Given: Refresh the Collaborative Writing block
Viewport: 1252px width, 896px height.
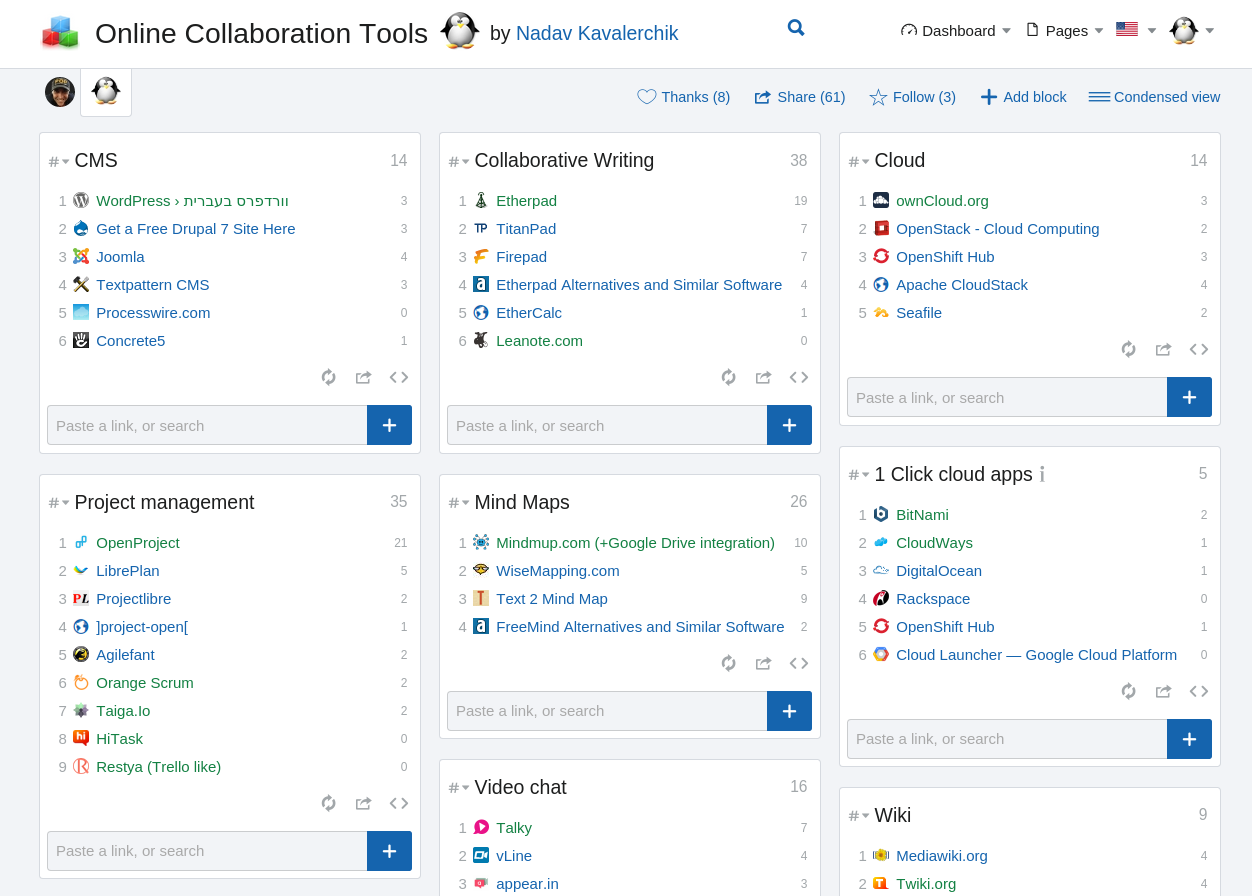Looking at the screenshot, I should 729,377.
